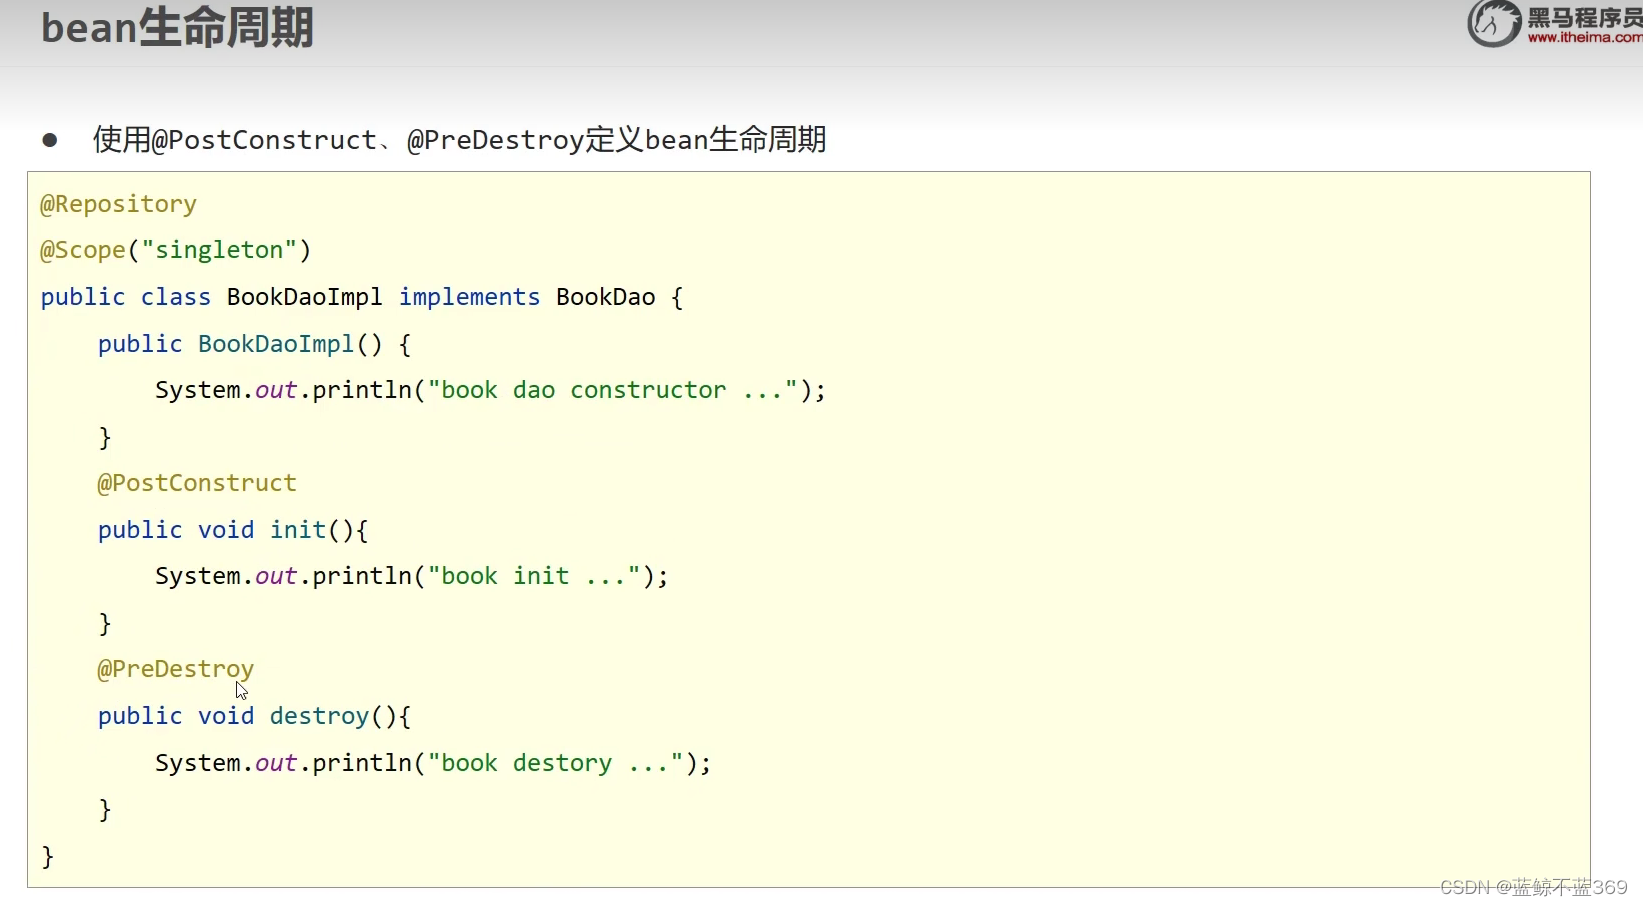Viewport: 1643px width, 906px height.
Task: Click the 'public BookDaoImpl() {' constructor line
Action: click(x=255, y=344)
